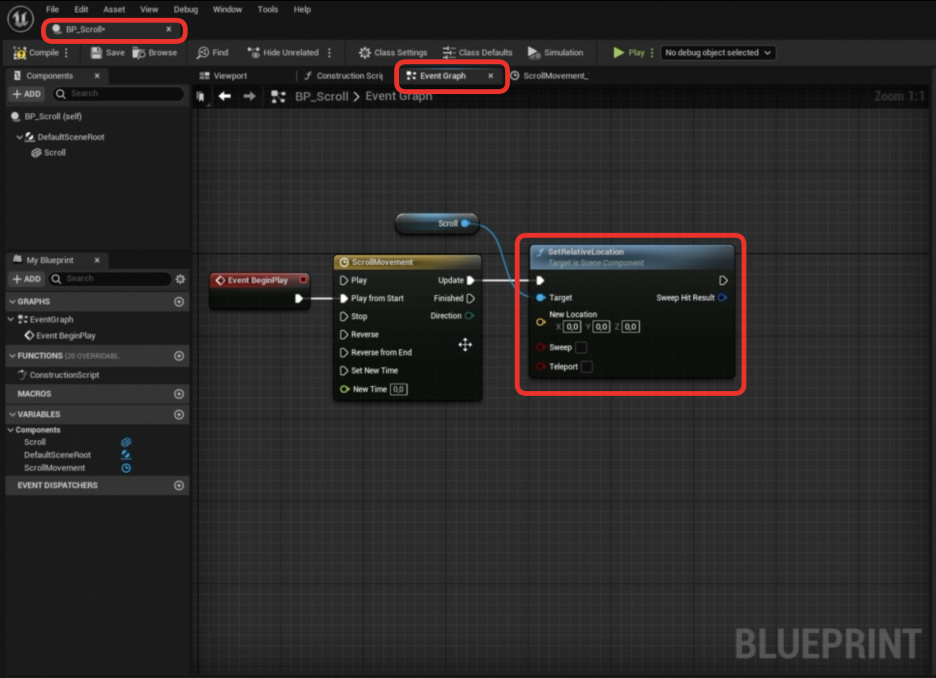The height and width of the screenshot is (678, 936).
Task: Open My Blueprint settings gear
Action: (180, 279)
